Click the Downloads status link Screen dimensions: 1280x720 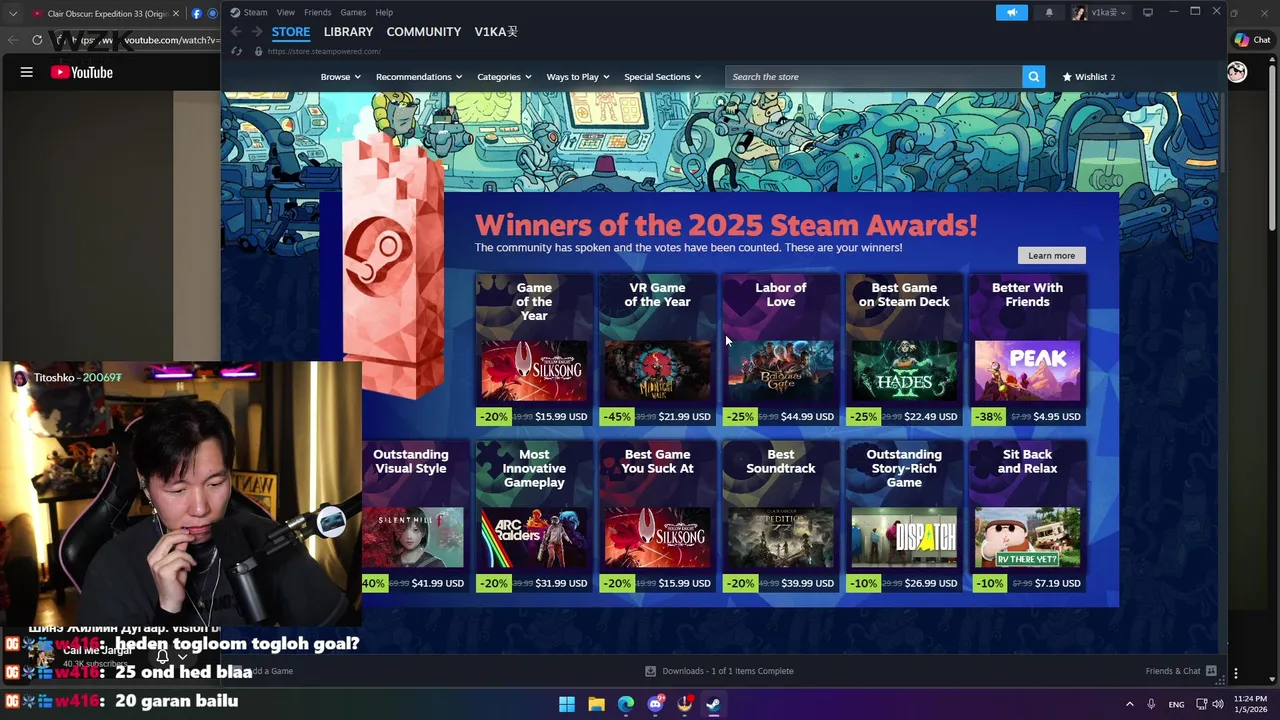tap(727, 671)
